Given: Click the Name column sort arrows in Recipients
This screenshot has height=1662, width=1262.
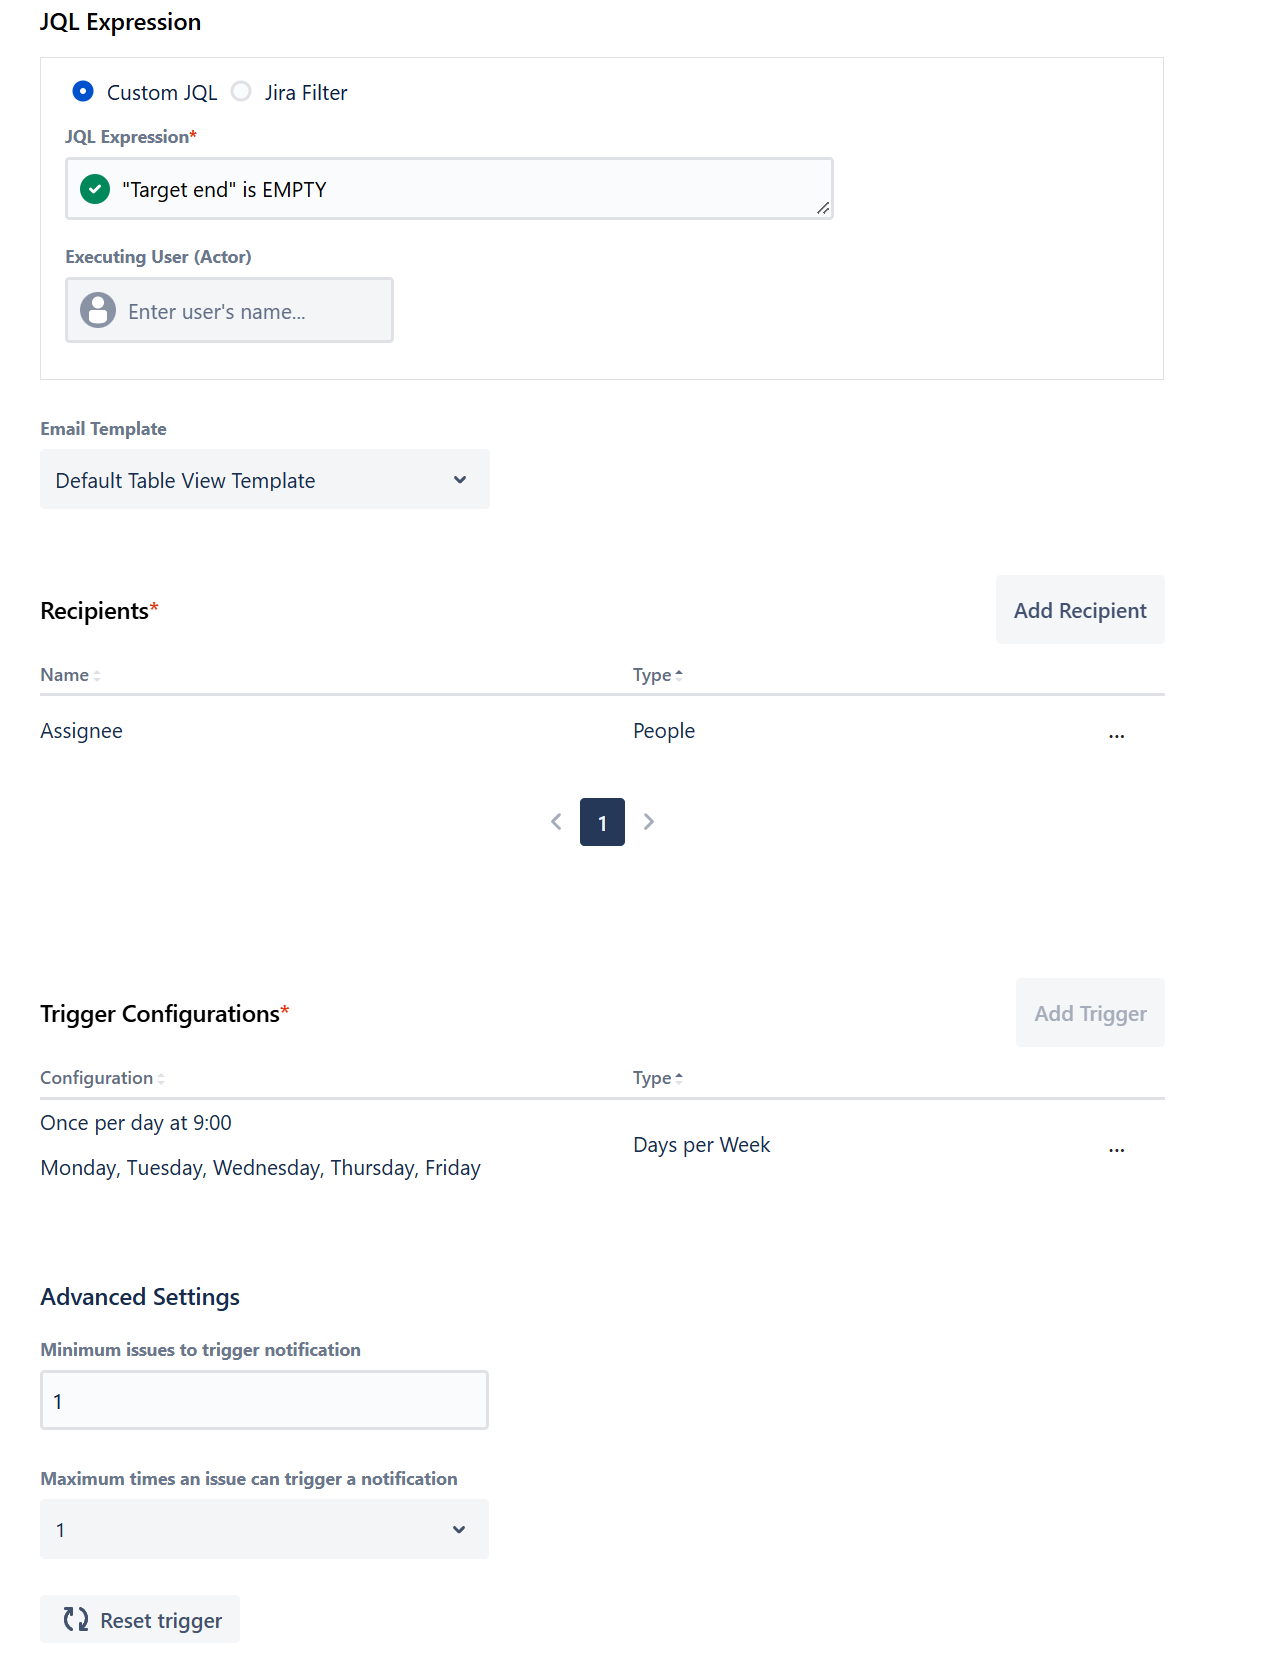Looking at the screenshot, I should [96, 675].
